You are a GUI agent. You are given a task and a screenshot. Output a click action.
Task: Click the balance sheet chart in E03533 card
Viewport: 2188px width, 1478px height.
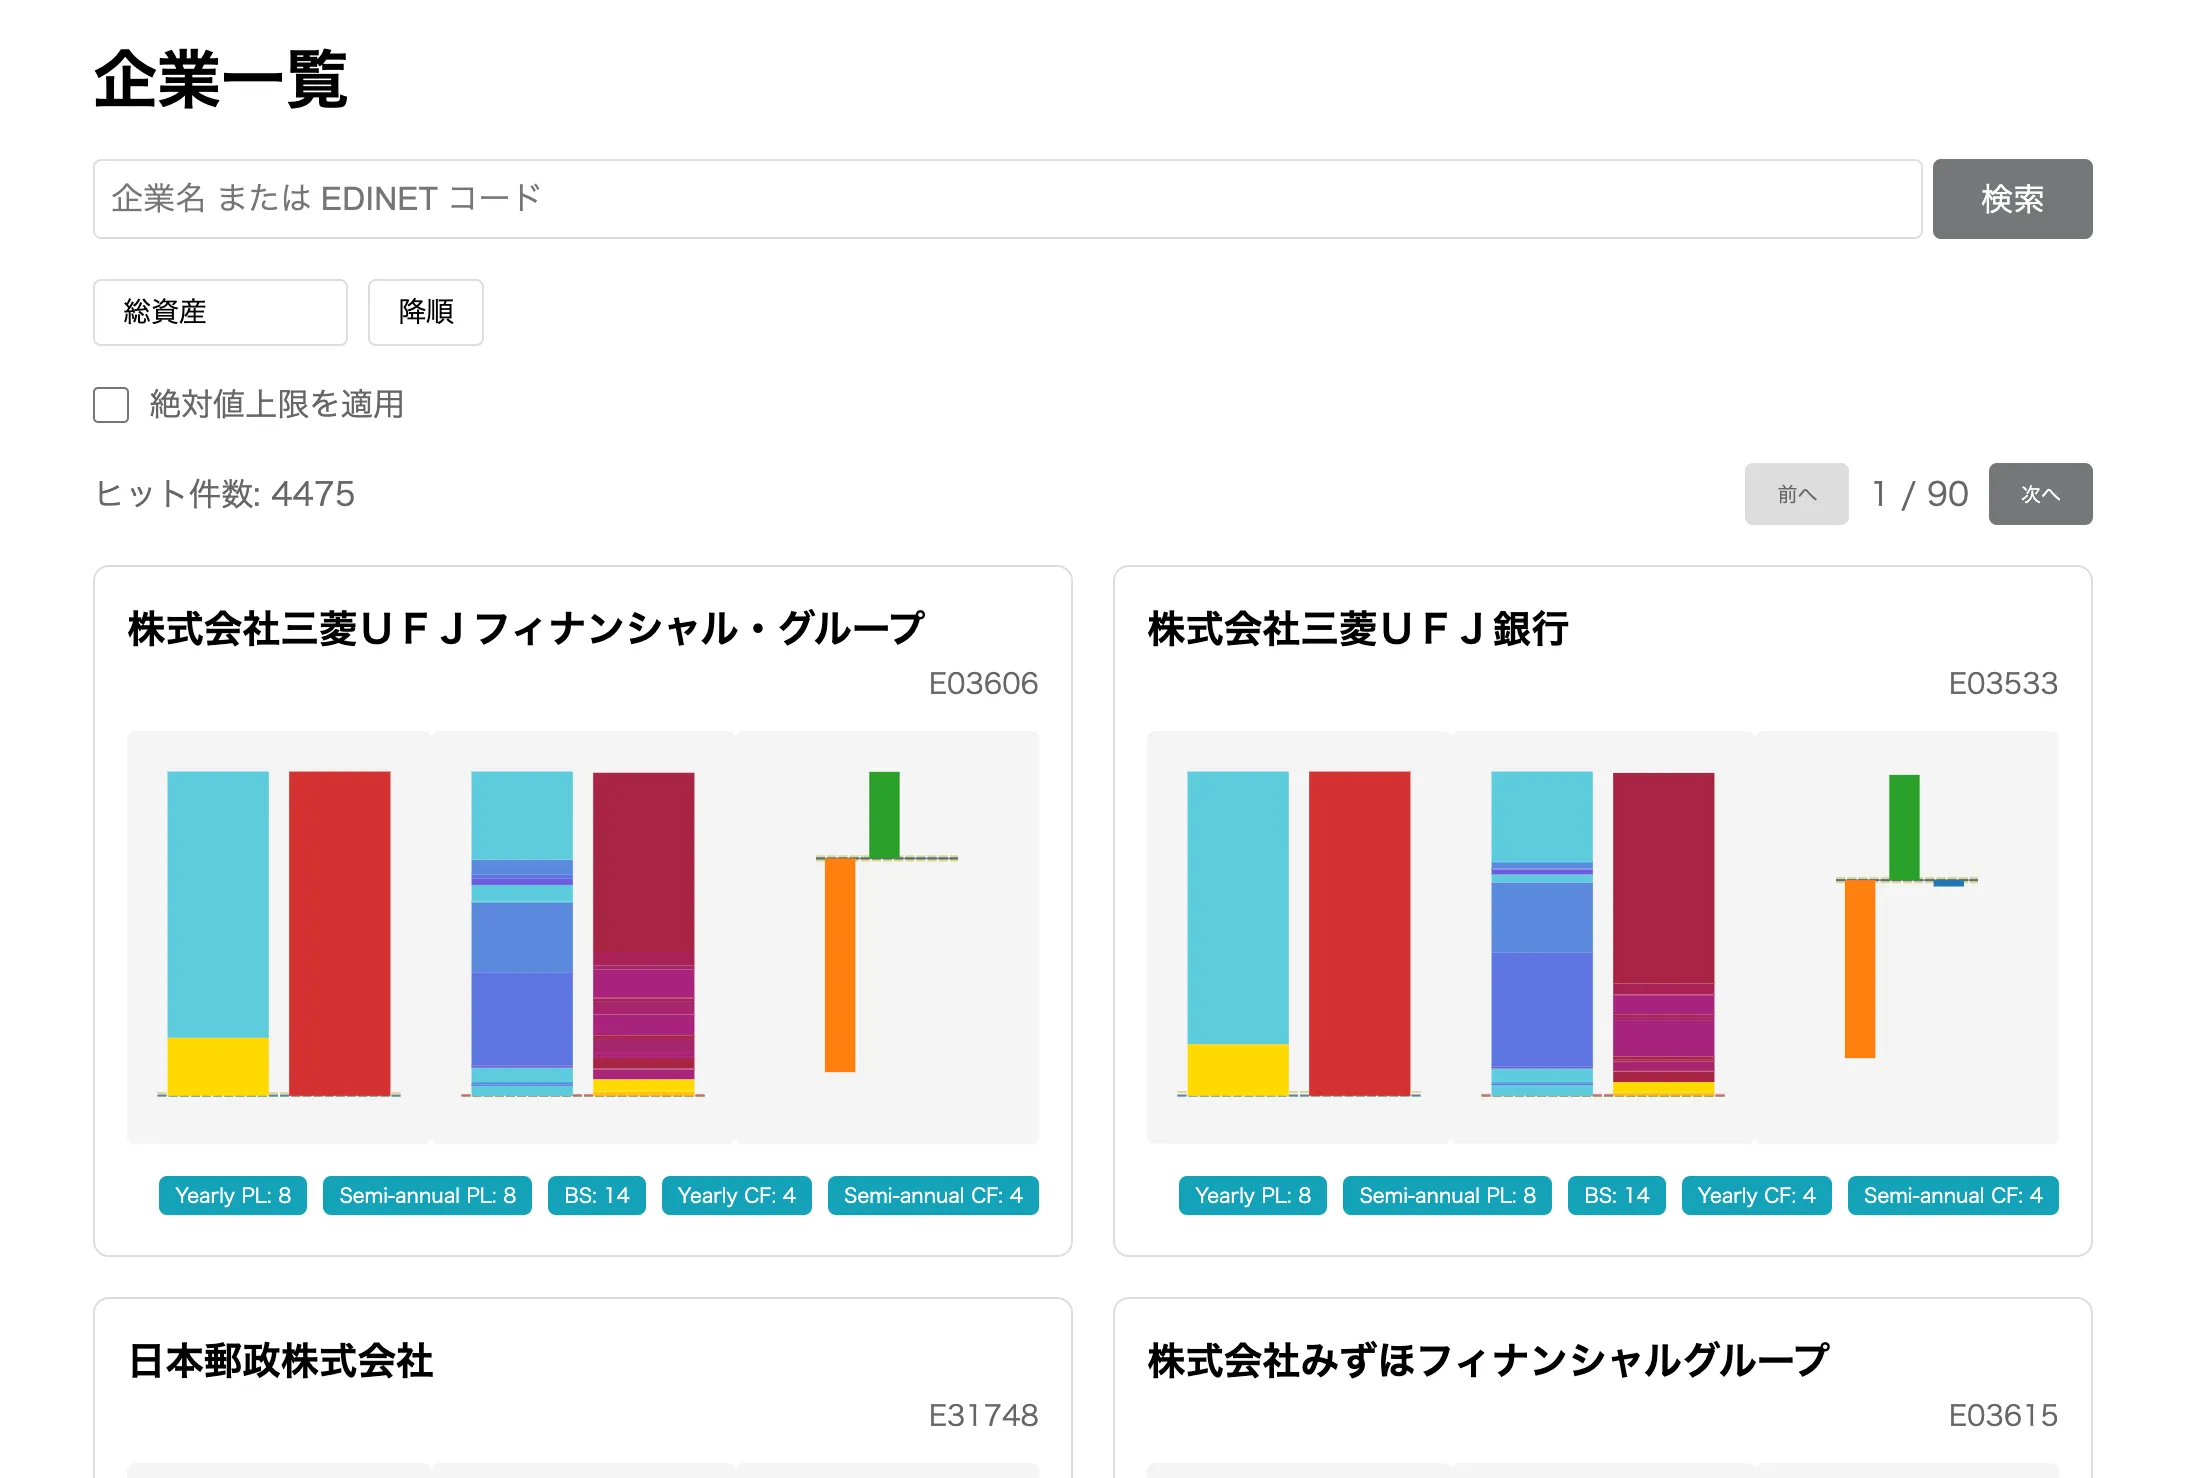(x=1603, y=937)
